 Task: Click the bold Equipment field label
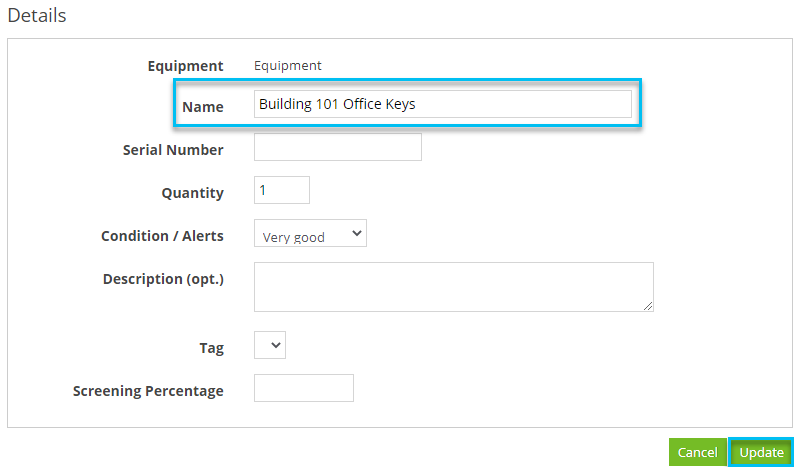185,66
